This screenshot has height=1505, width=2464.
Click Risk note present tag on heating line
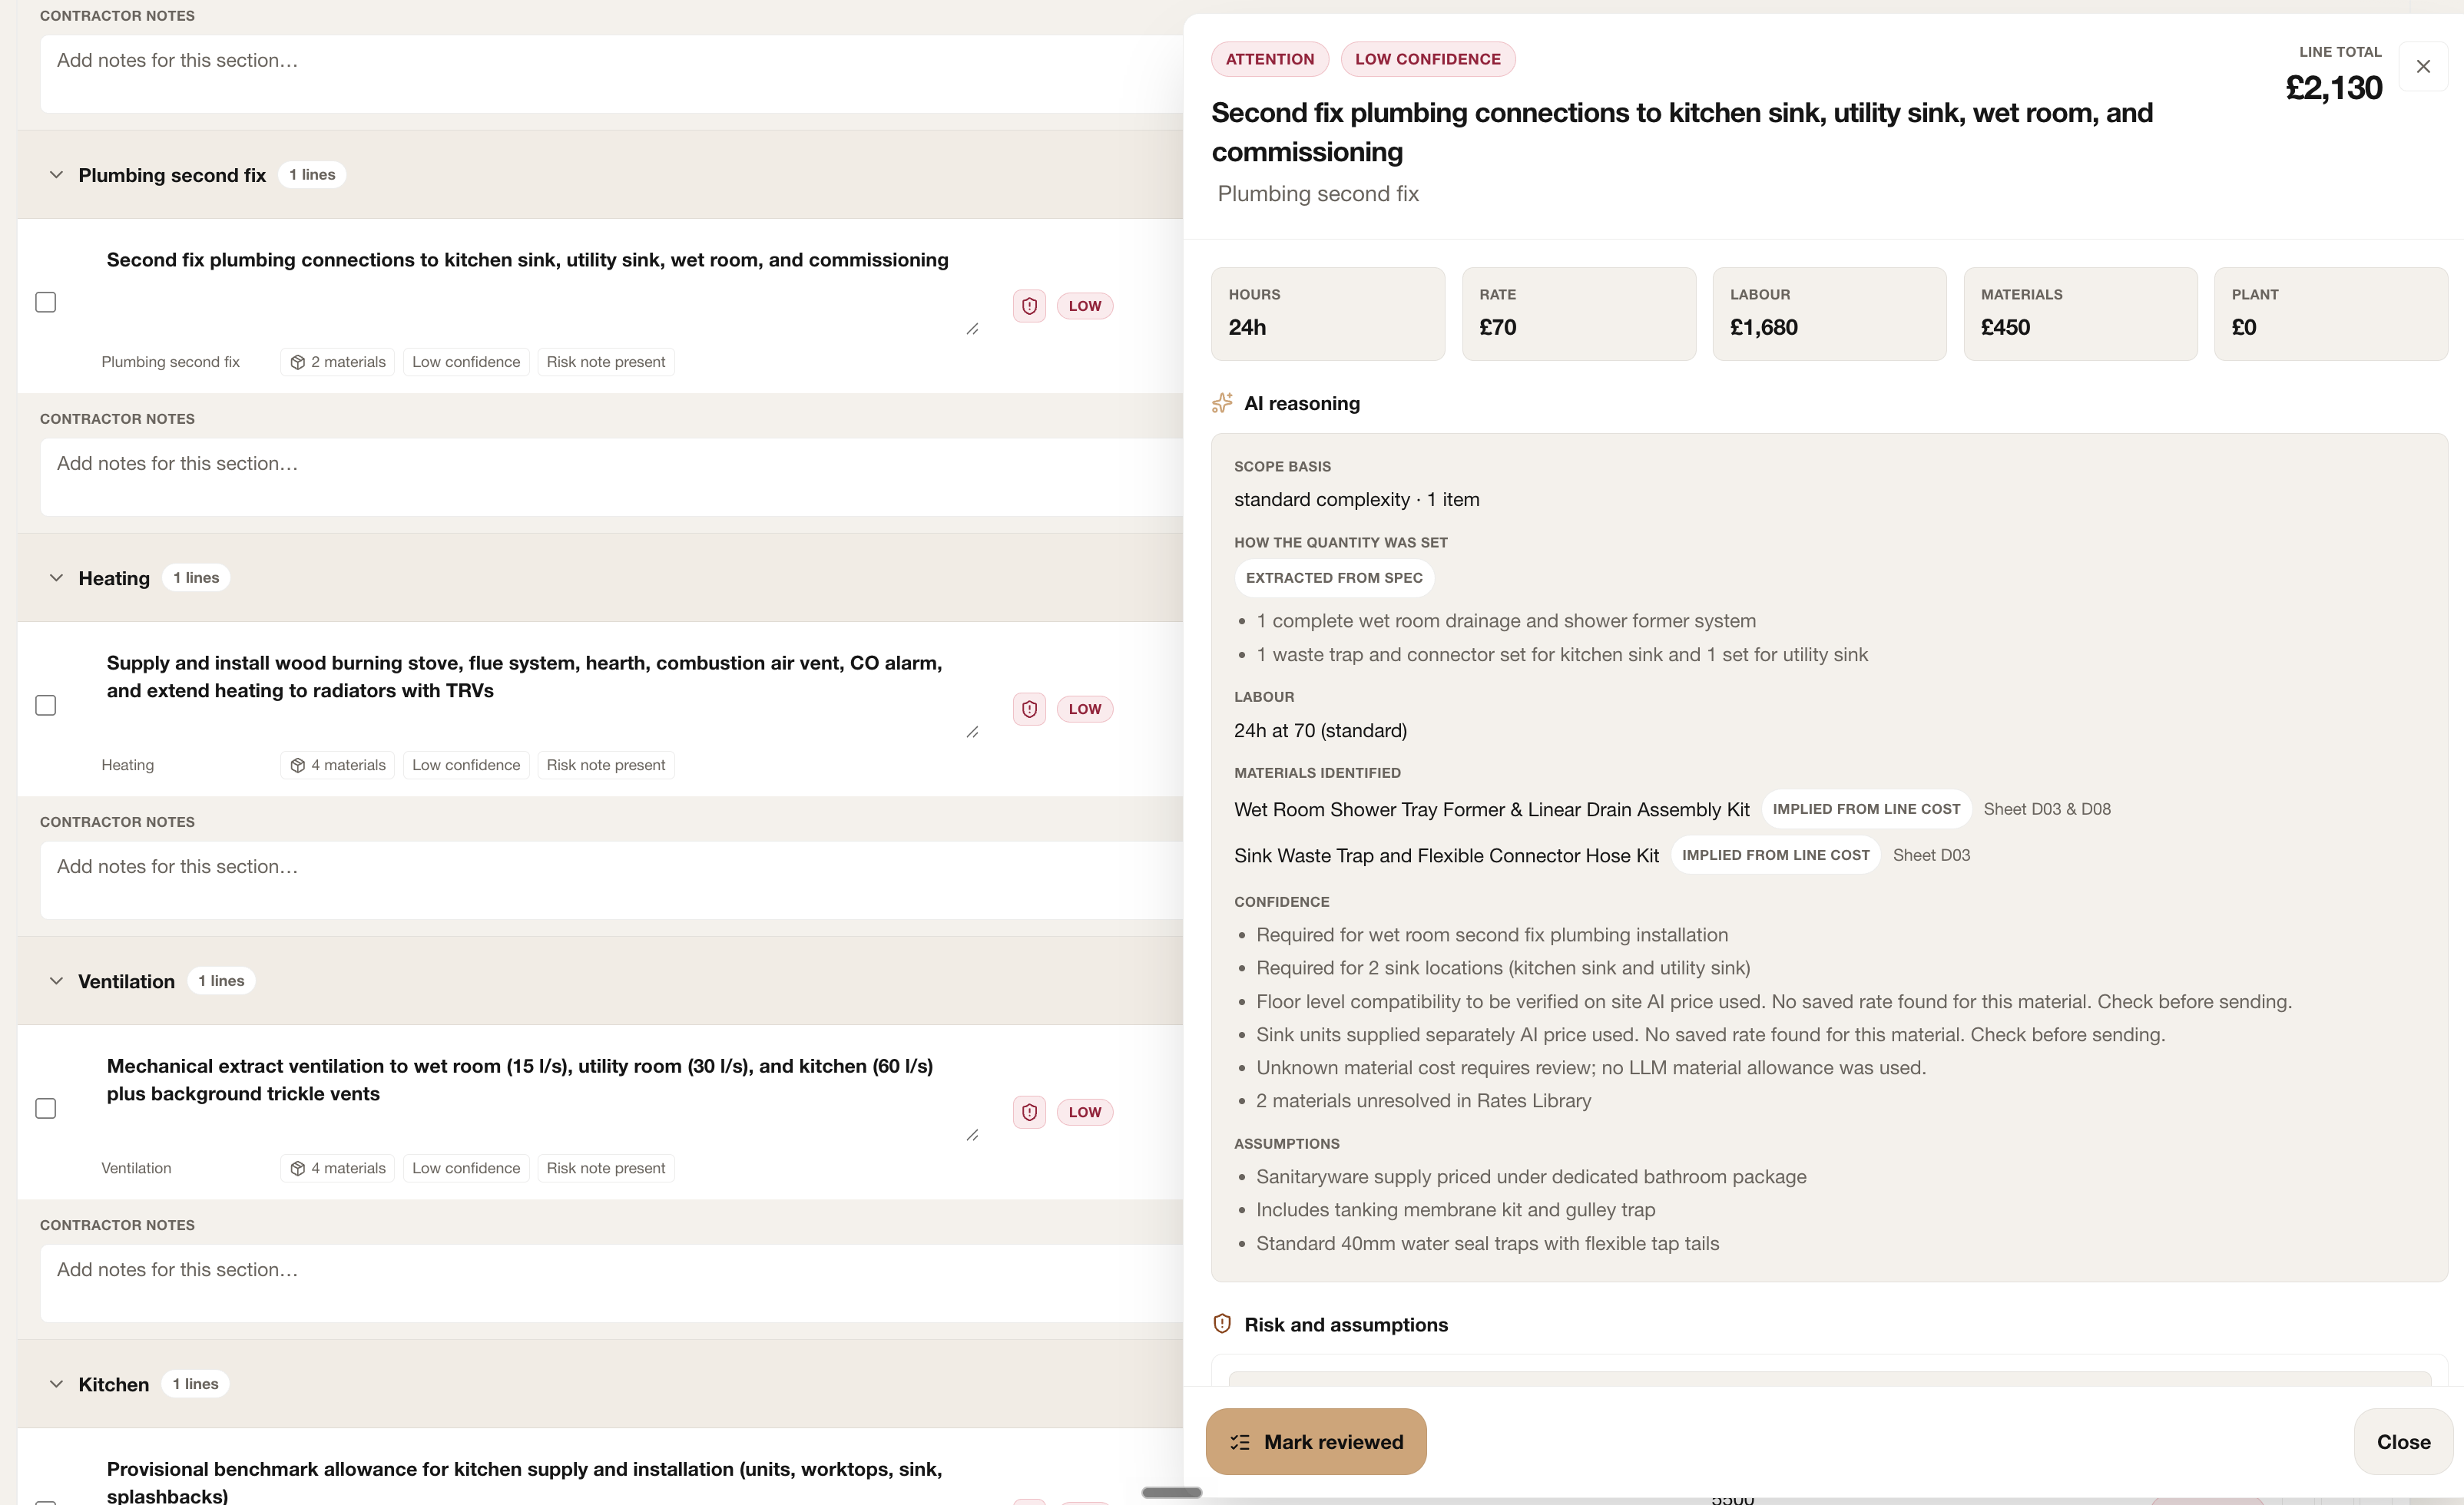(x=606, y=765)
